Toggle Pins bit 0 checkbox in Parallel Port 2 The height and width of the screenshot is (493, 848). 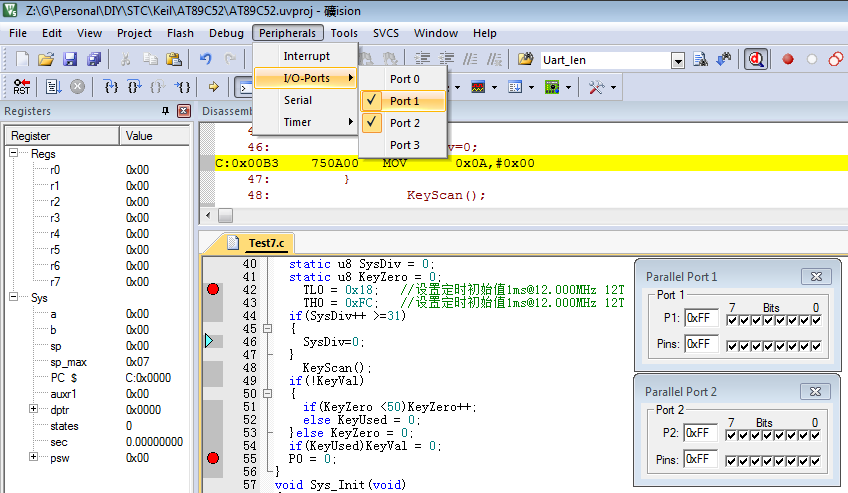point(816,461)
